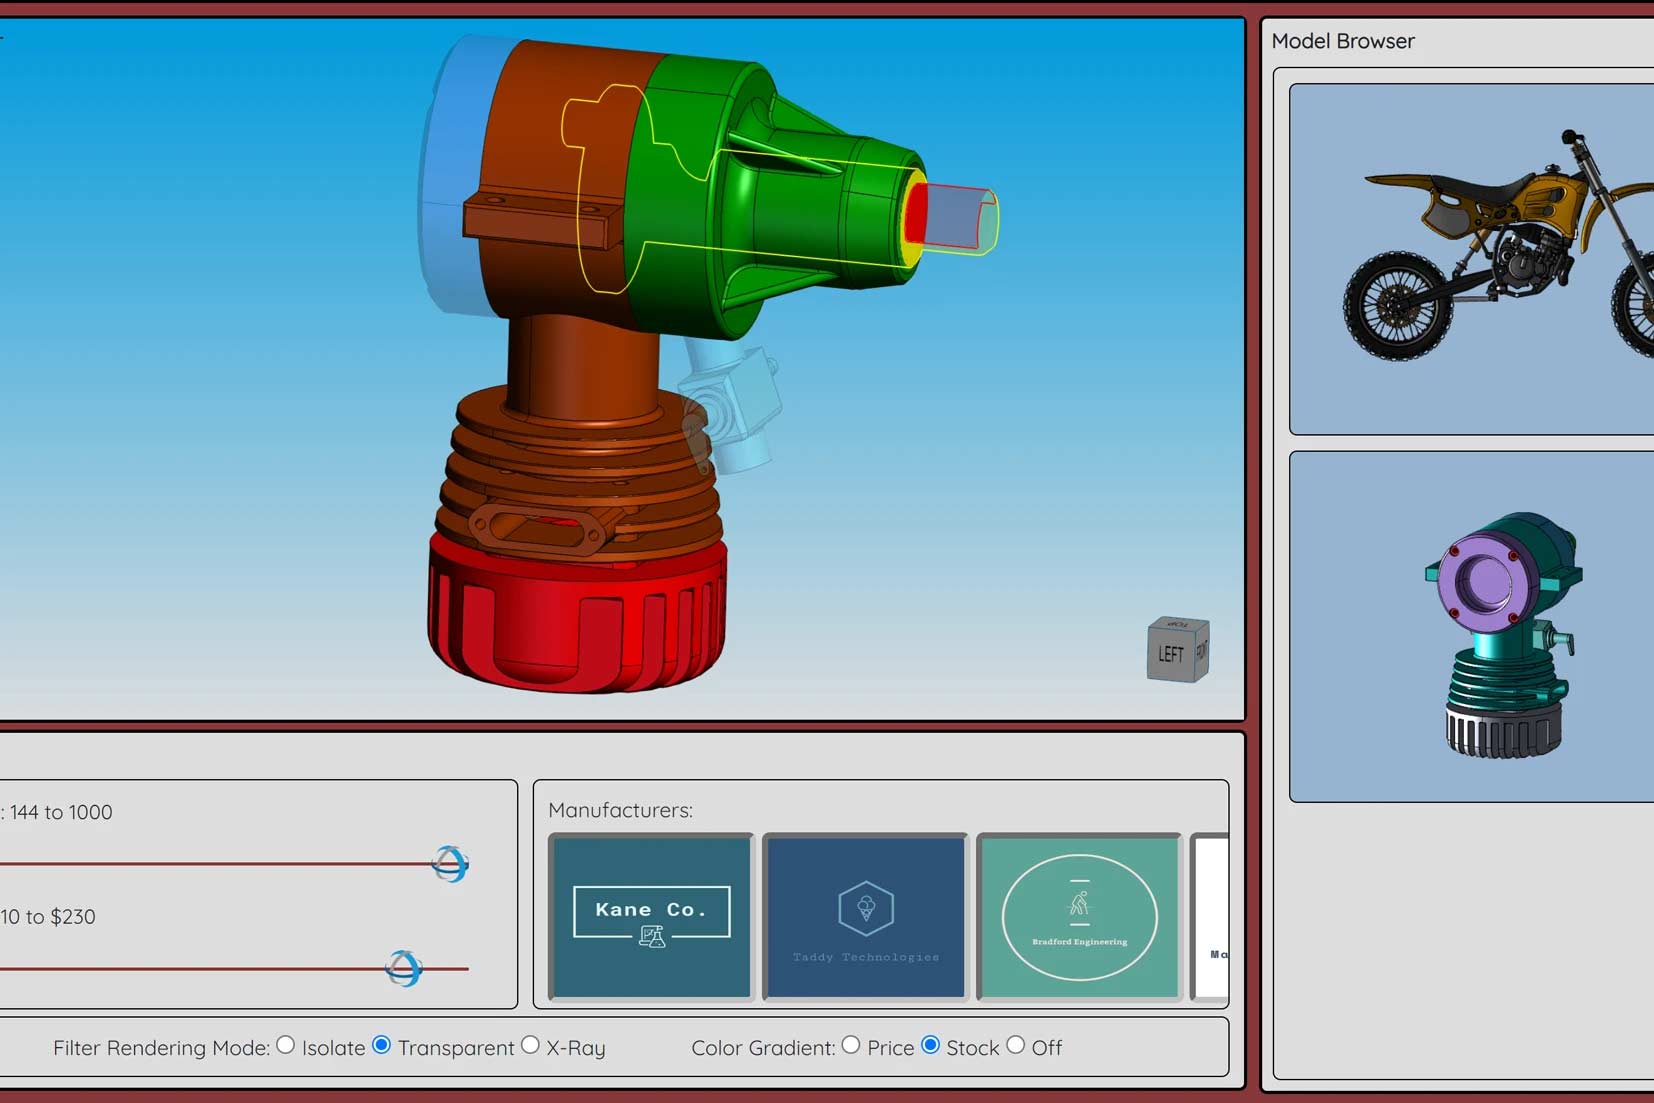
Task: Select the Isolate rendering mode
Action: [287, 1045]
